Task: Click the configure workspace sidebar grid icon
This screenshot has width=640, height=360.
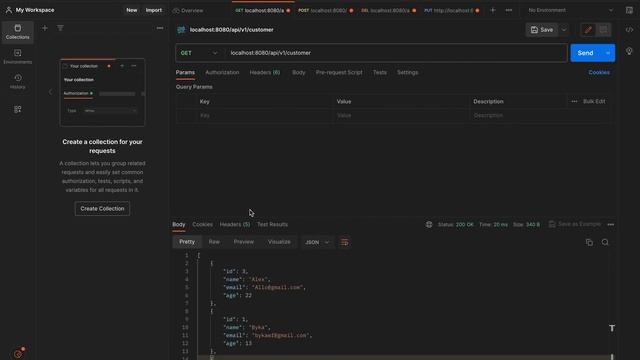Action: click(x=18, y=109)
